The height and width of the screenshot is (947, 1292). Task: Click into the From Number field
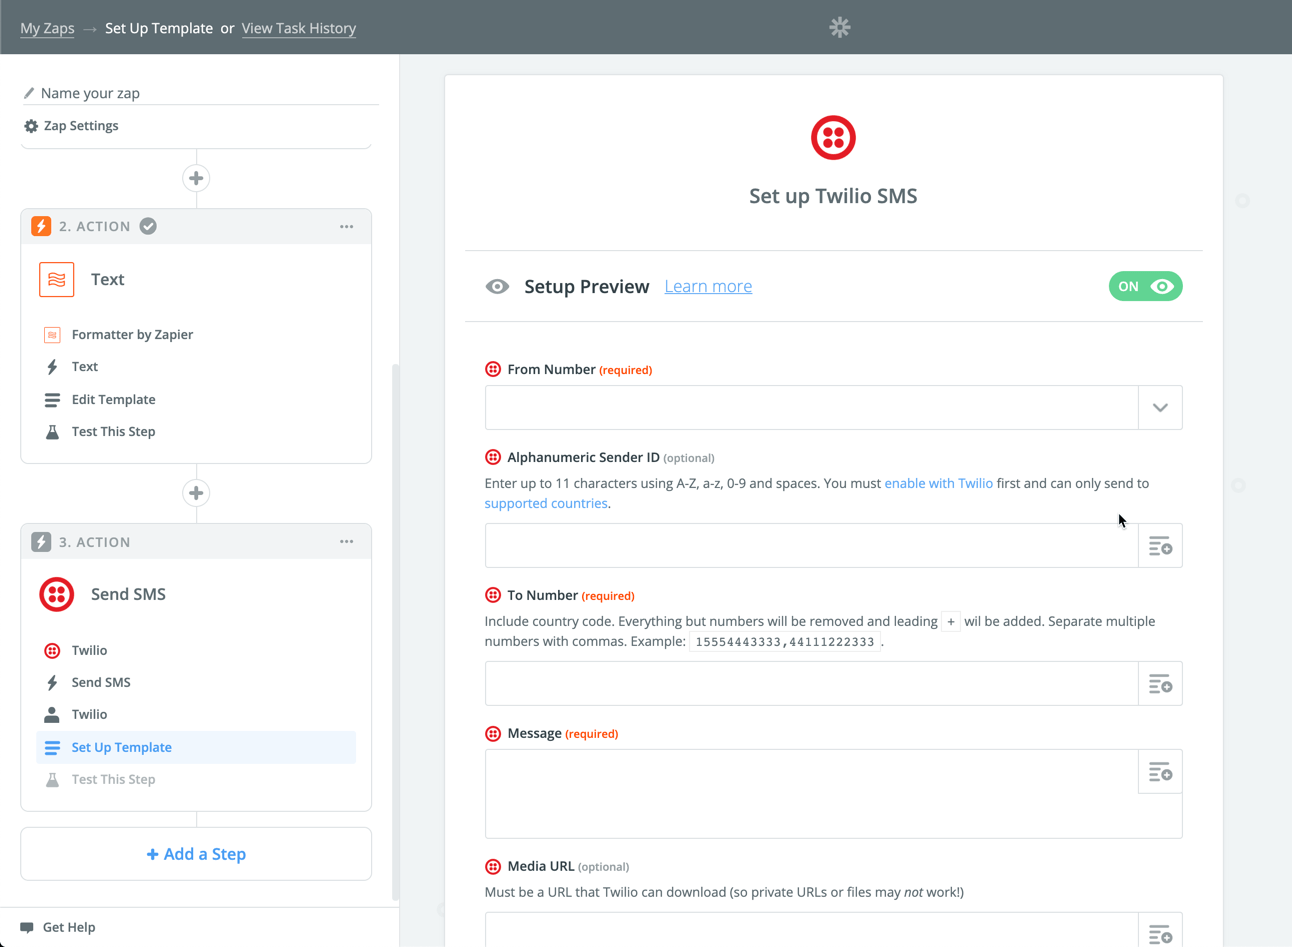point(811,408)
